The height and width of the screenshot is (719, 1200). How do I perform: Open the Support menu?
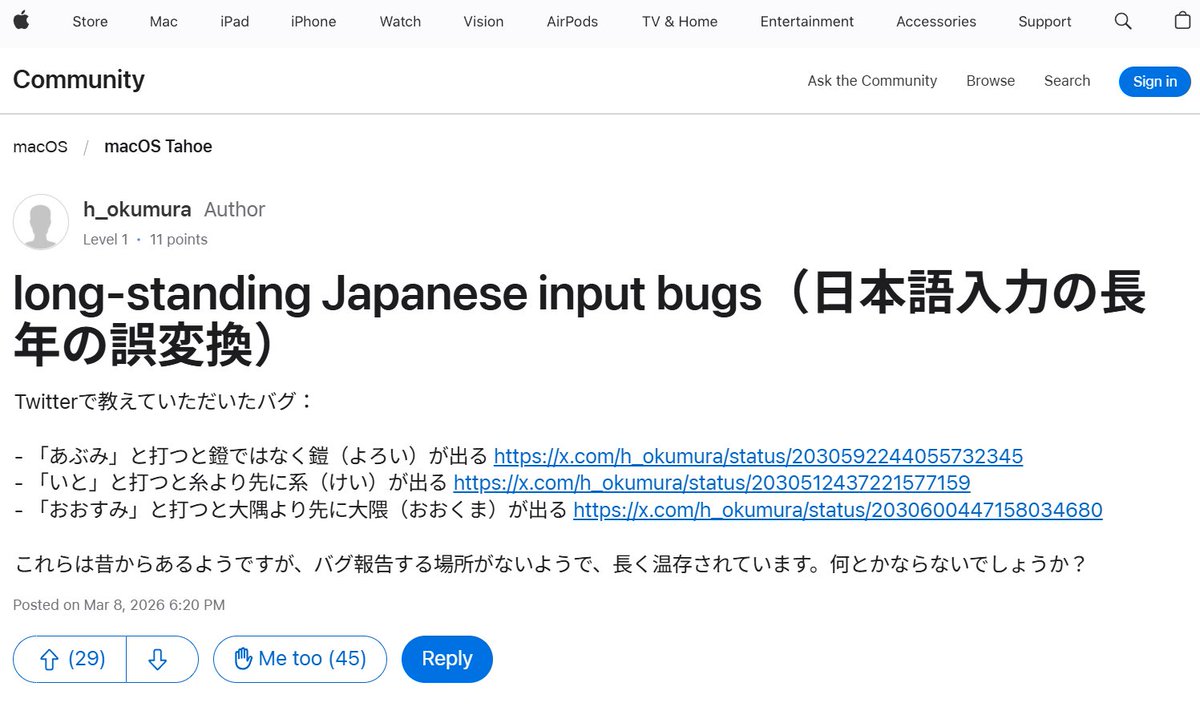[x=1045, y=21]
